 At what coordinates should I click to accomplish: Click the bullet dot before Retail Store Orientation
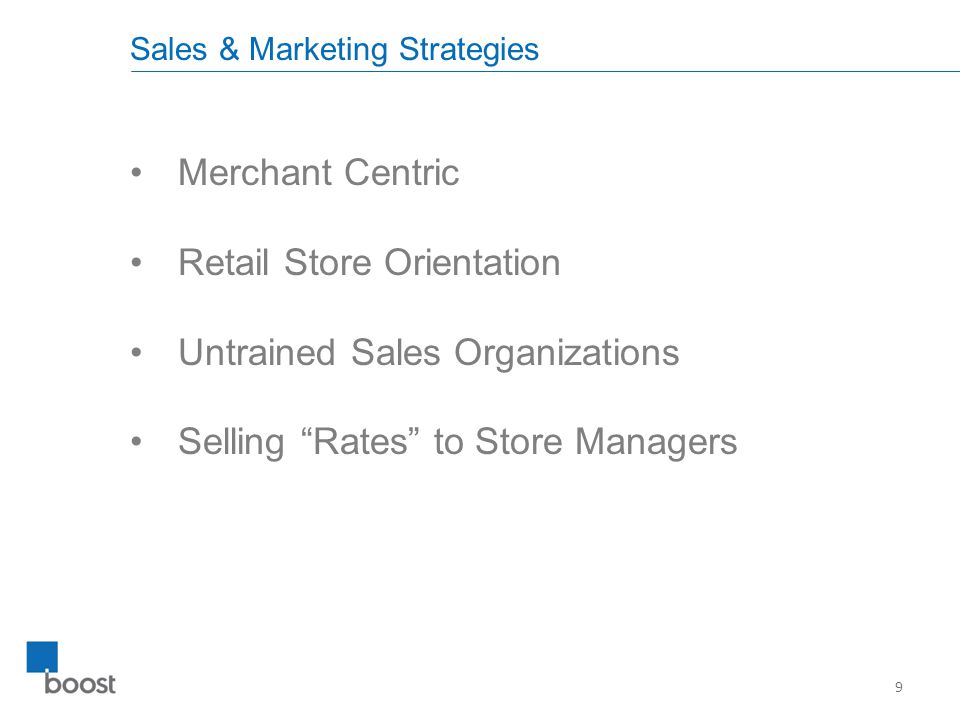[136, 263]
